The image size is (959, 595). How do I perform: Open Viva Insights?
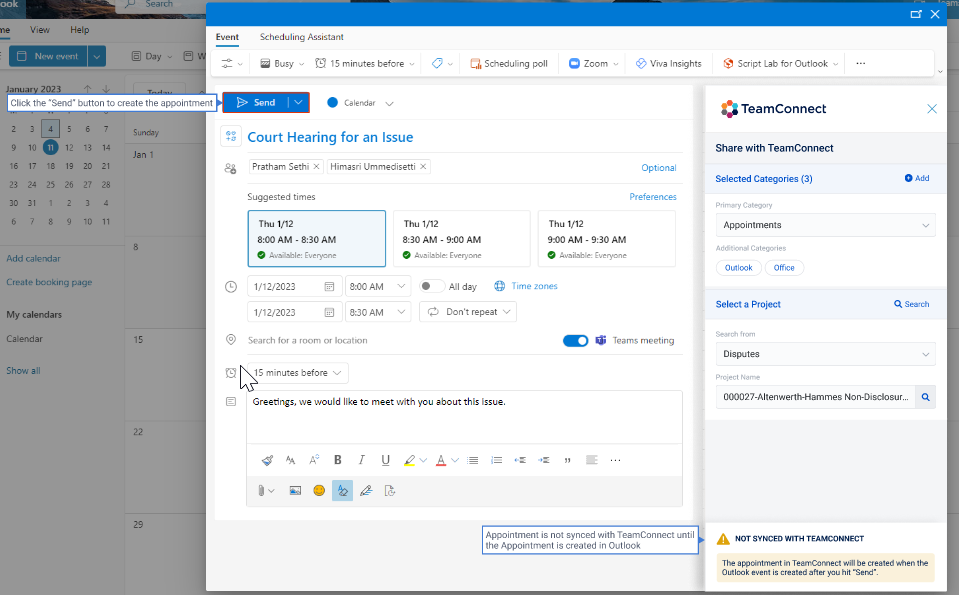coord(668,64)
